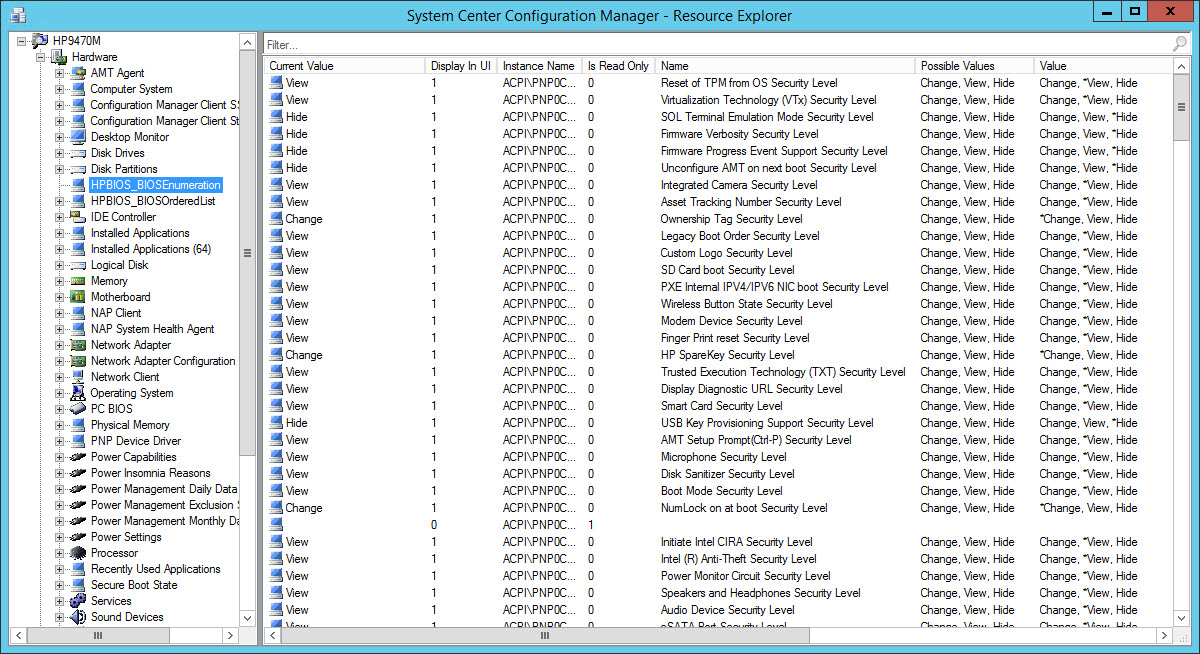The image size is (1200, 654).
Task: Click the PC BIOS chip icon
Action: 78,409
